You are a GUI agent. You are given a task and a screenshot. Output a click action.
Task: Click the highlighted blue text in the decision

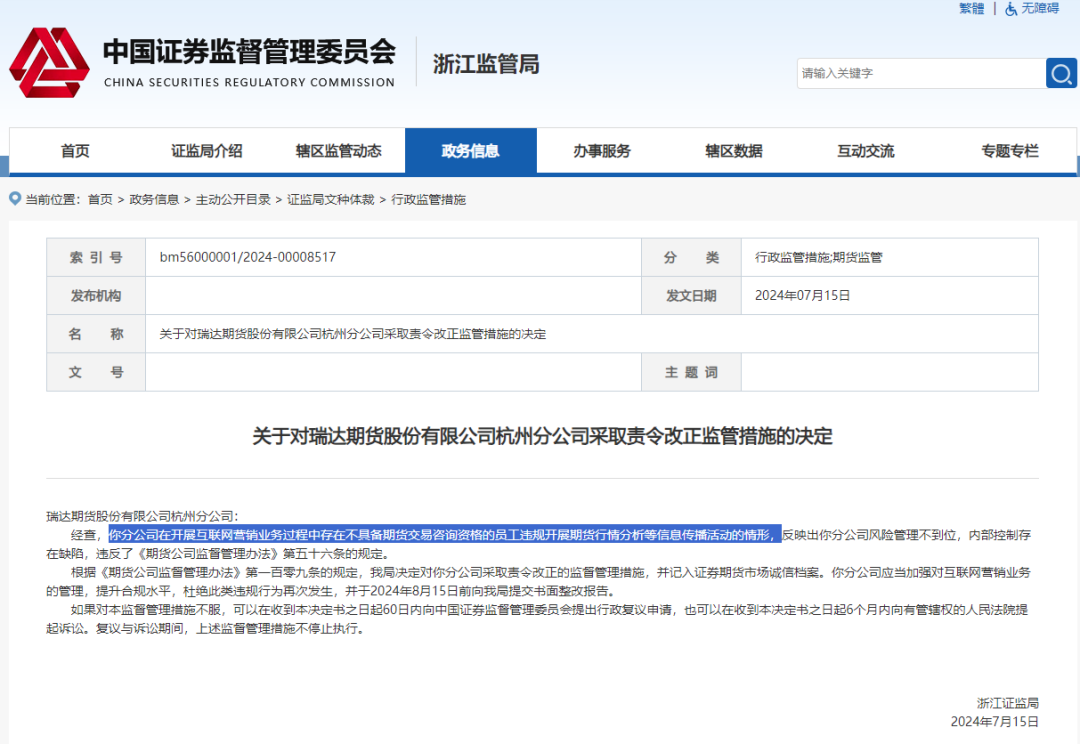click(x=444, y=535)
